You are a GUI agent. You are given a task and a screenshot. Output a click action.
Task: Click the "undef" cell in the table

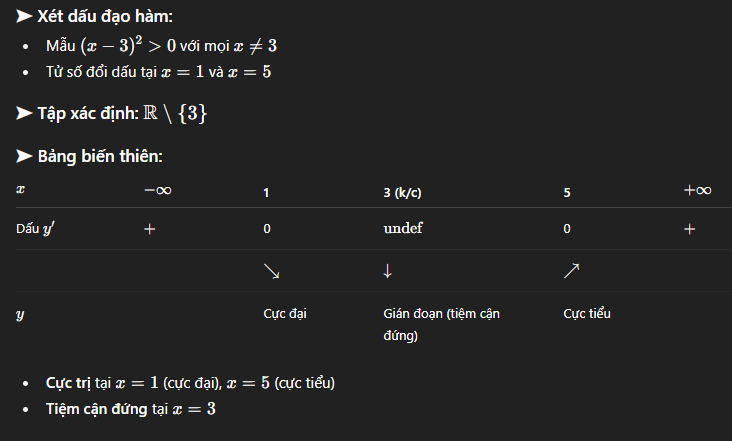[x=403, y=229]
